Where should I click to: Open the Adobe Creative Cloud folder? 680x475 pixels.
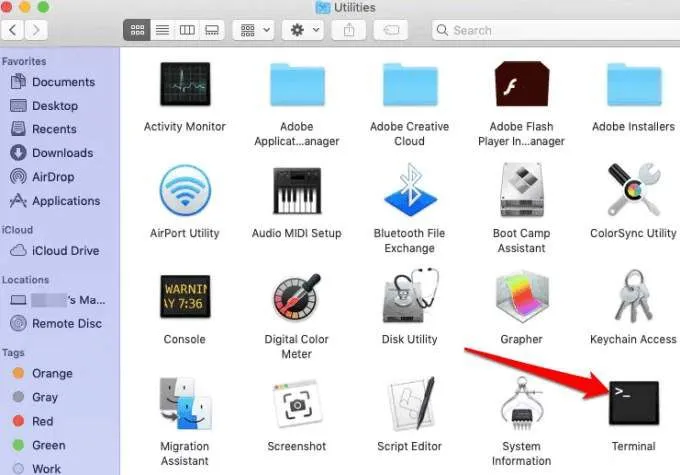tap(410, 85)
